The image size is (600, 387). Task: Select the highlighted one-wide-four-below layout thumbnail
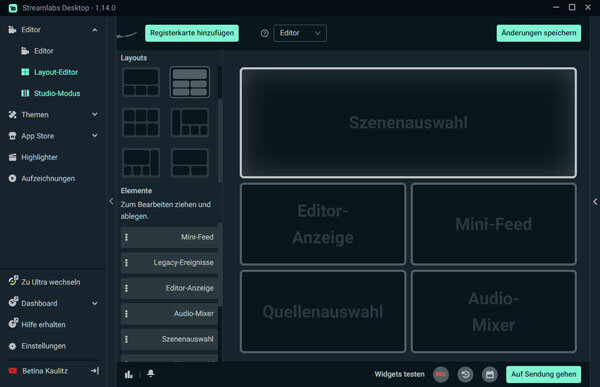[190, 82]
